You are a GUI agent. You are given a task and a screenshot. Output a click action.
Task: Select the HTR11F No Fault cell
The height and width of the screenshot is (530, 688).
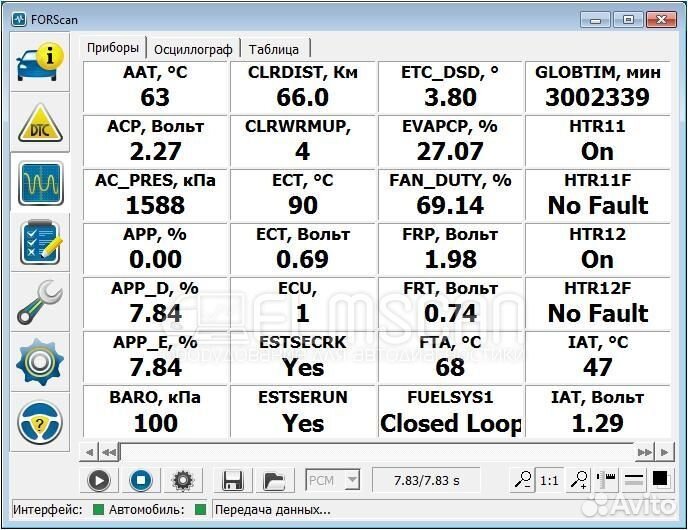[x=598, y=195]
